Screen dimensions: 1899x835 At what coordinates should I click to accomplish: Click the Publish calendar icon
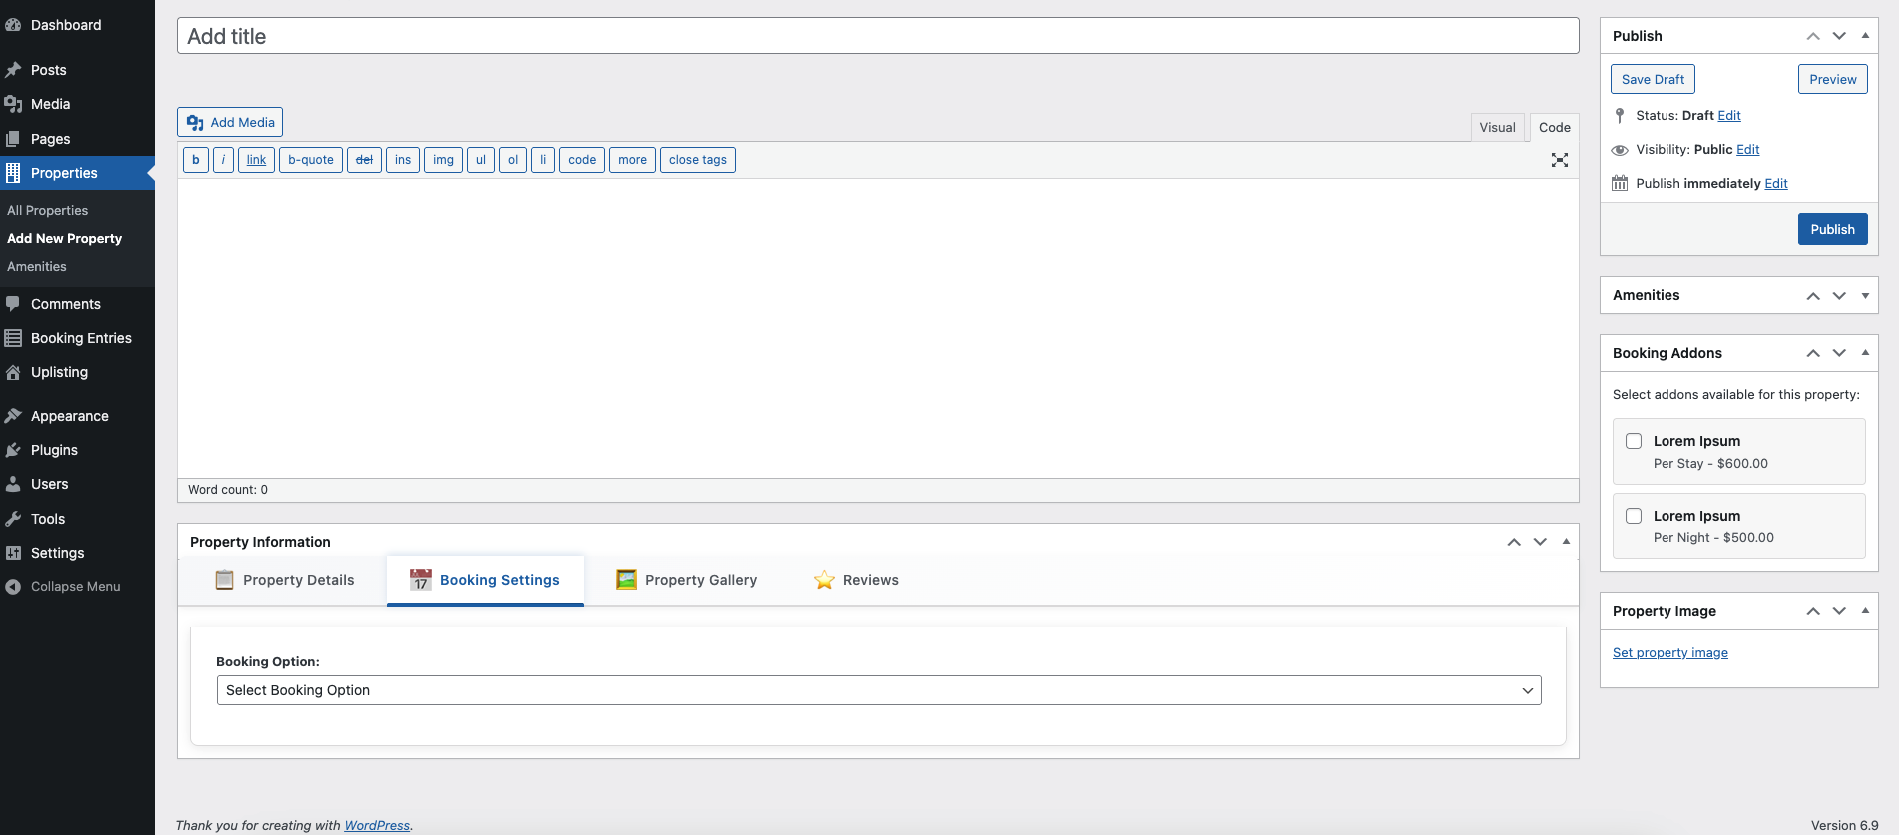(1620, 183)
